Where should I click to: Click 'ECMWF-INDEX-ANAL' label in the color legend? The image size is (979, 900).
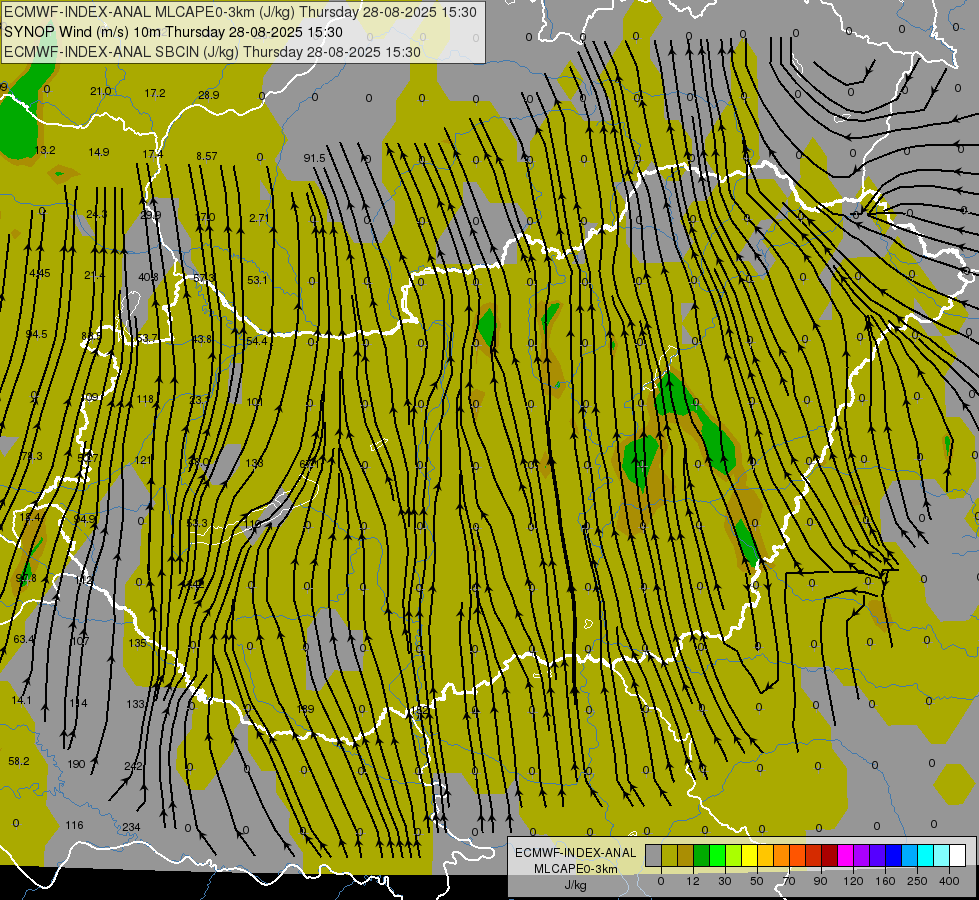click(x=575, y=853)
